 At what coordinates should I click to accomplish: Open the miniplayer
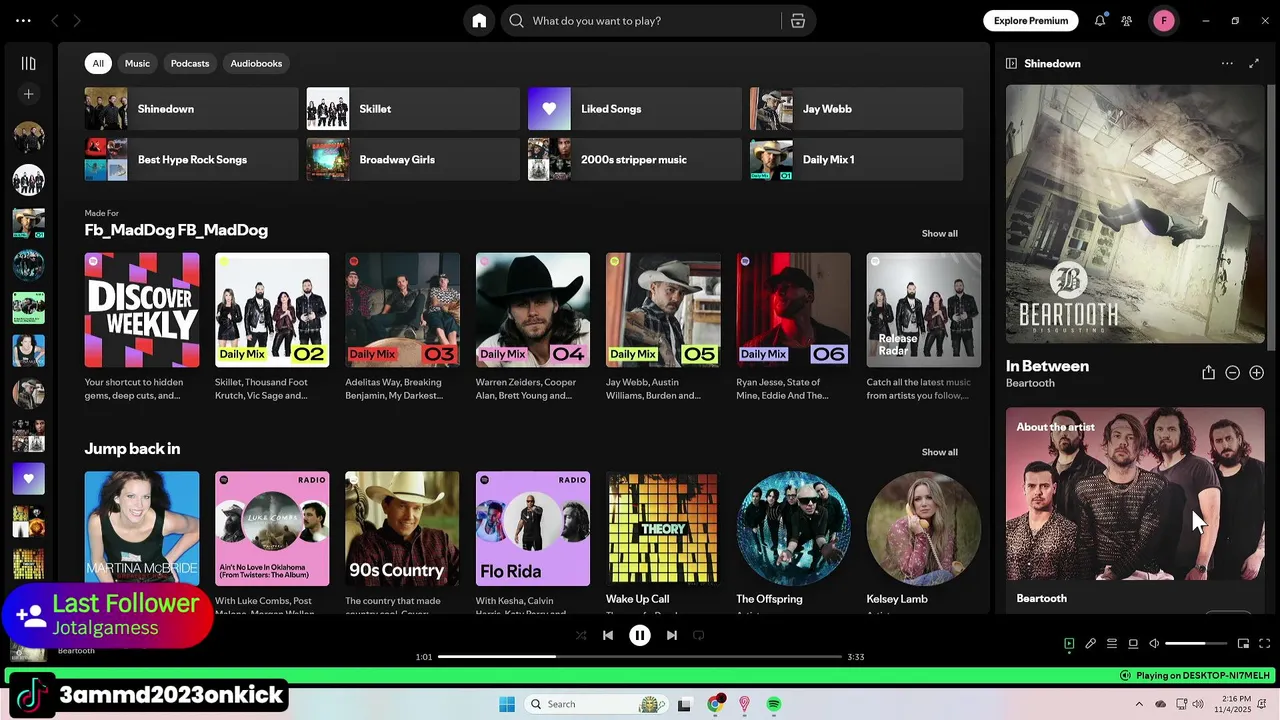(1243, 644)
